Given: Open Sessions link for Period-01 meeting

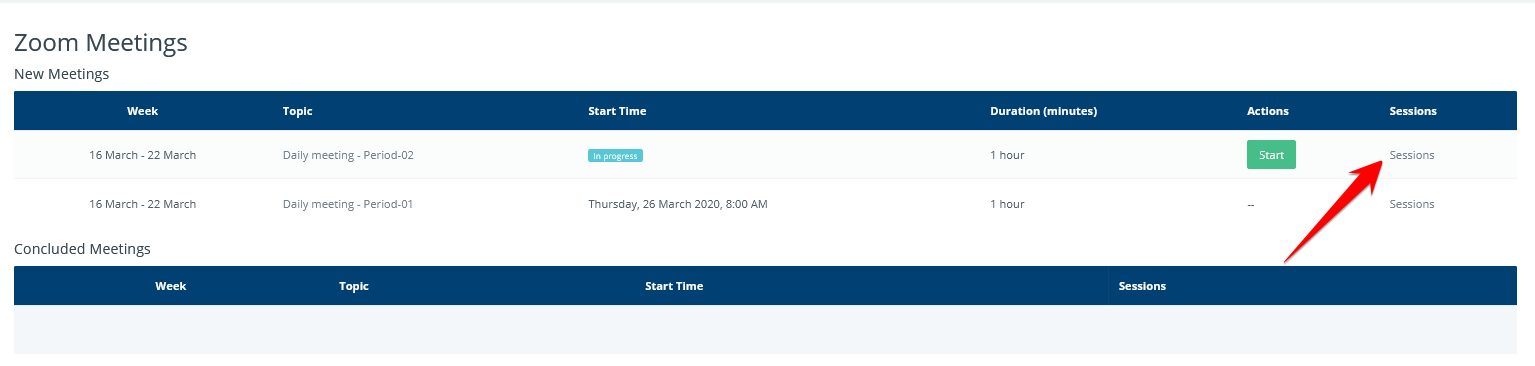Looking at the screenshot, I should tap(1412, 204).
